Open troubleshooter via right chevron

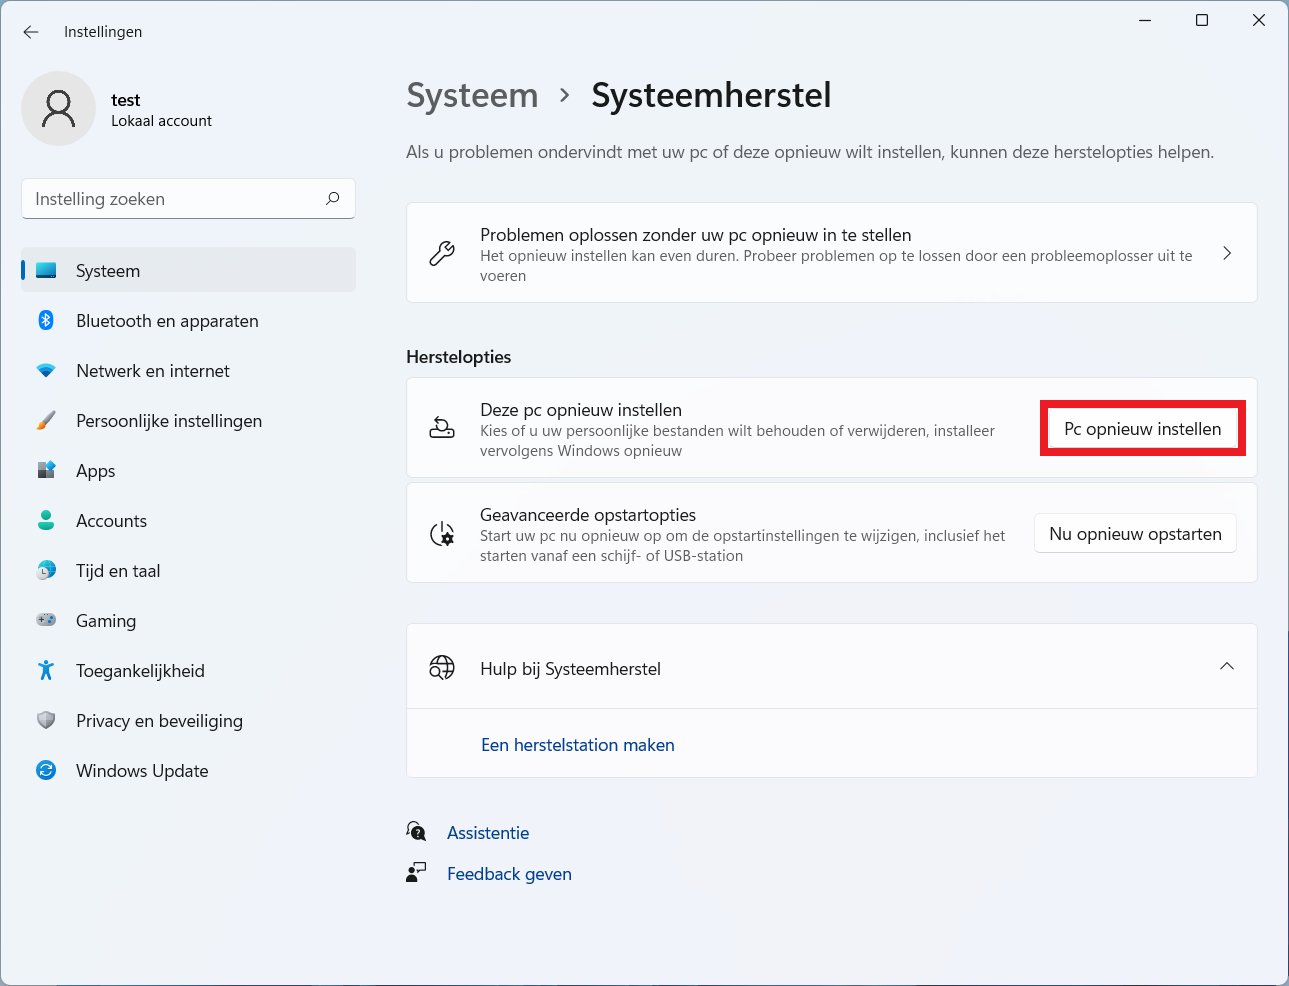(1227, 253)
